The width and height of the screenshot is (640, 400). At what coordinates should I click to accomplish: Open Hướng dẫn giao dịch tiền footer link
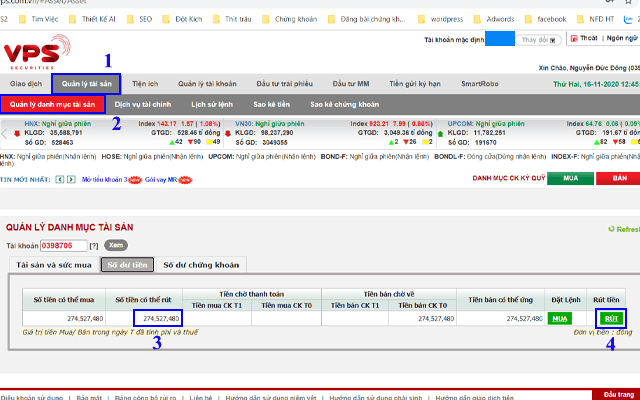pyautogui.click(x=474, y=397)
